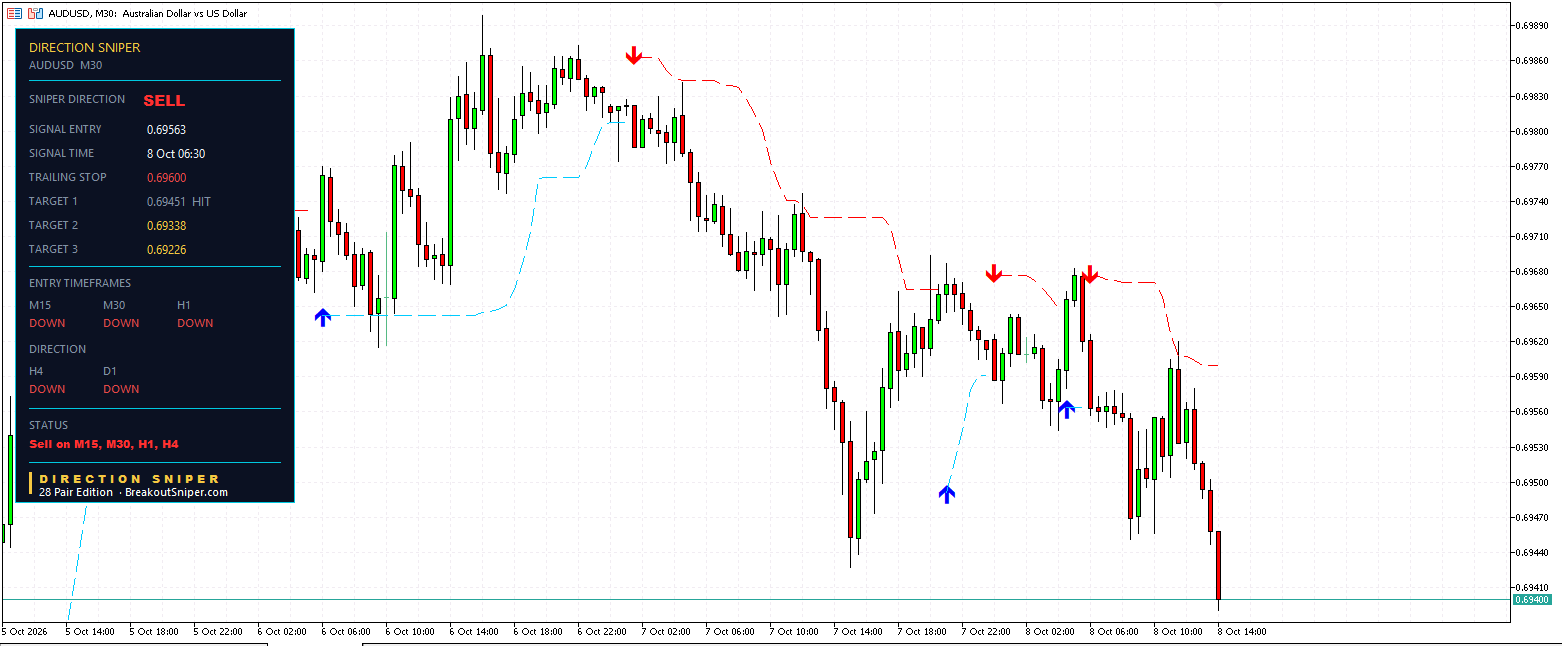Click the signal entry value 0.69563
This screenshot has width=1562, height=646.
[x=166, y=129]
